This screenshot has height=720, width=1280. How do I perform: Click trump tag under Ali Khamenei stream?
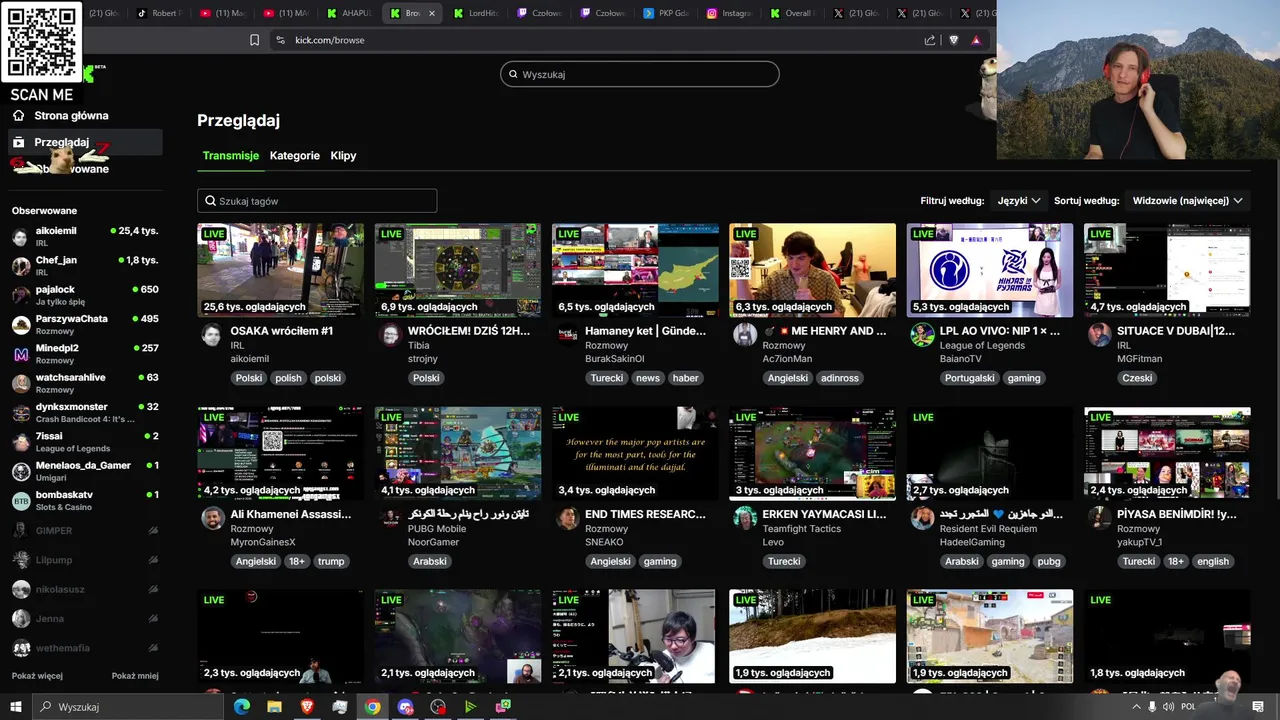click(331, 561)
